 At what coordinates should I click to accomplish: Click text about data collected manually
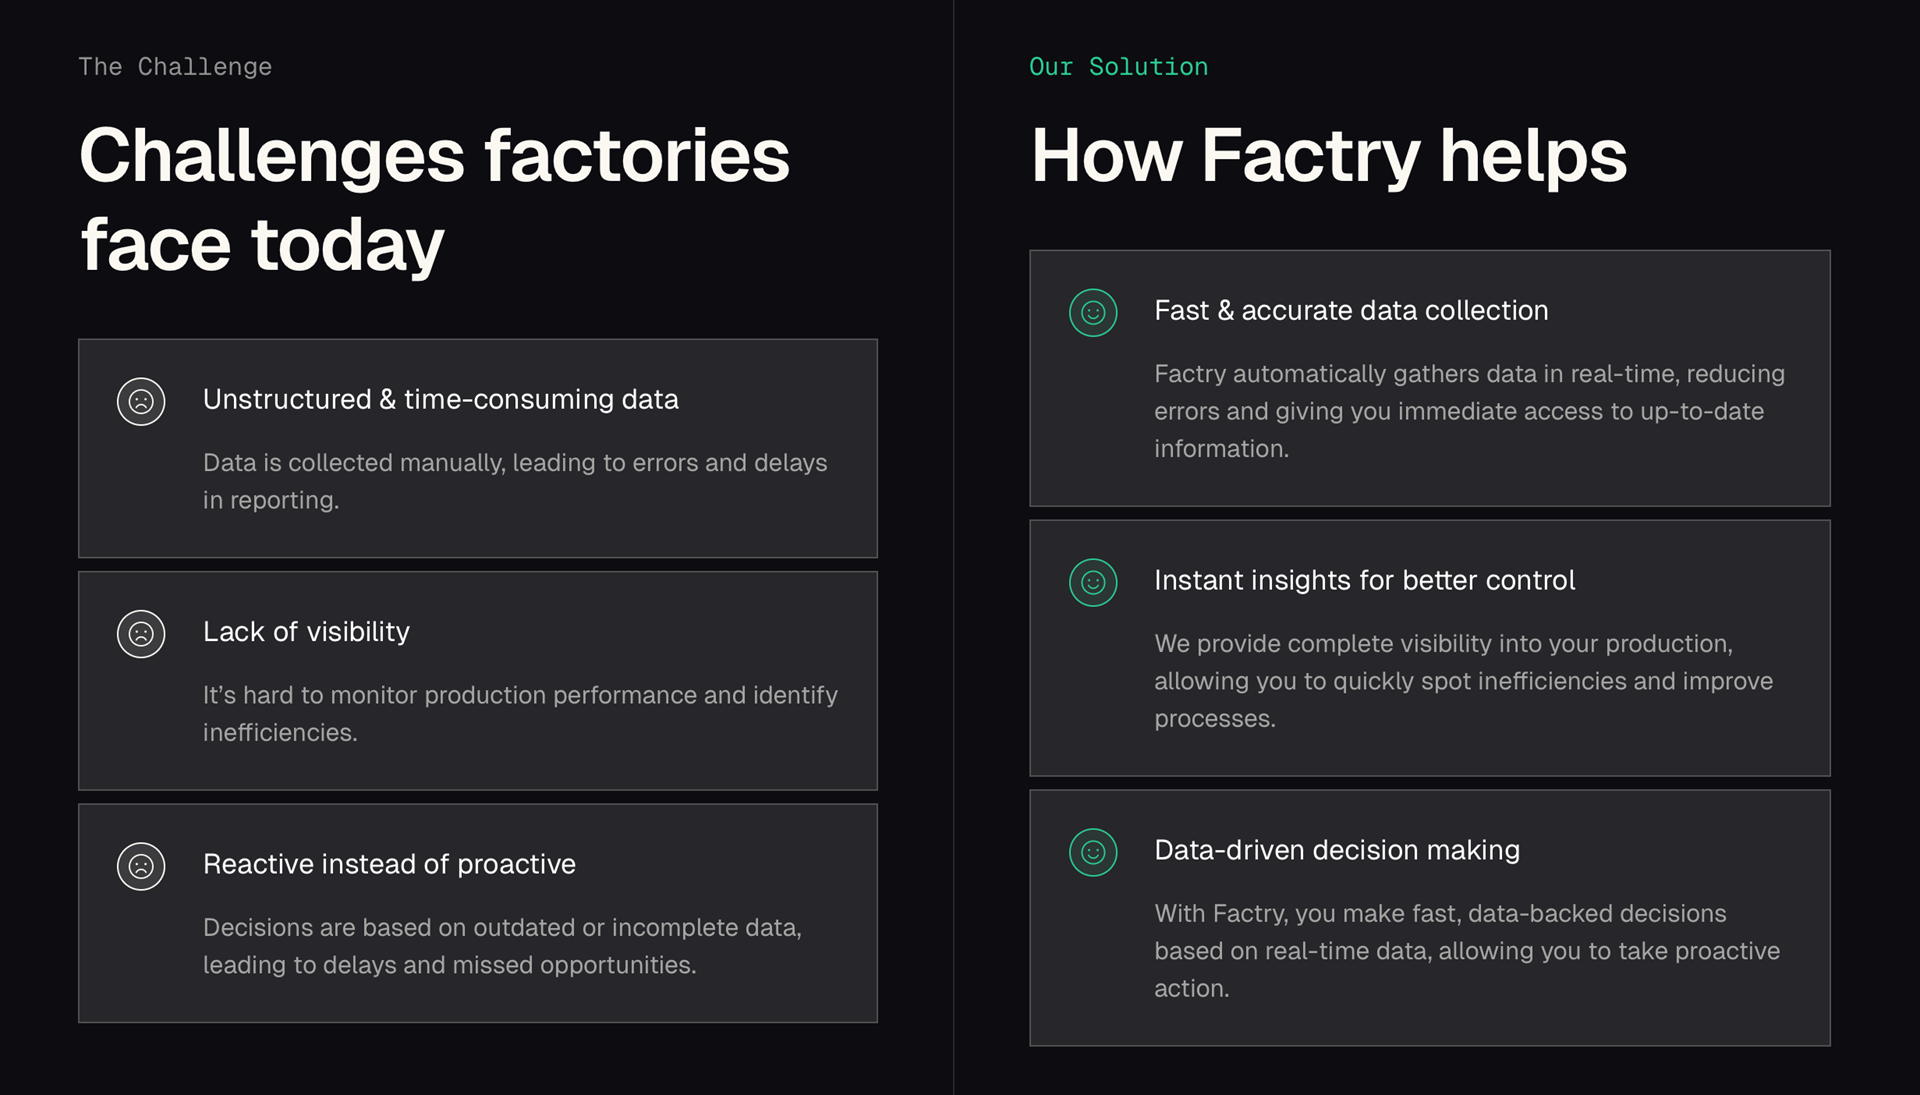point(514,481)
